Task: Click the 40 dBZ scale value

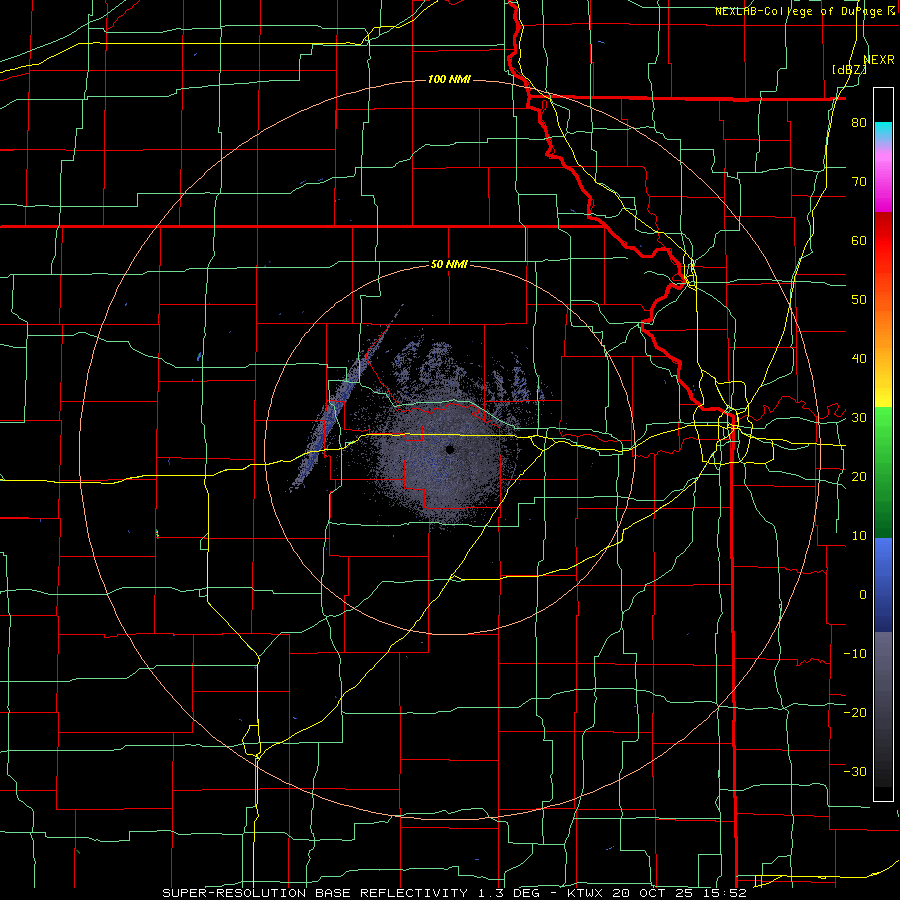Action: 859,359
